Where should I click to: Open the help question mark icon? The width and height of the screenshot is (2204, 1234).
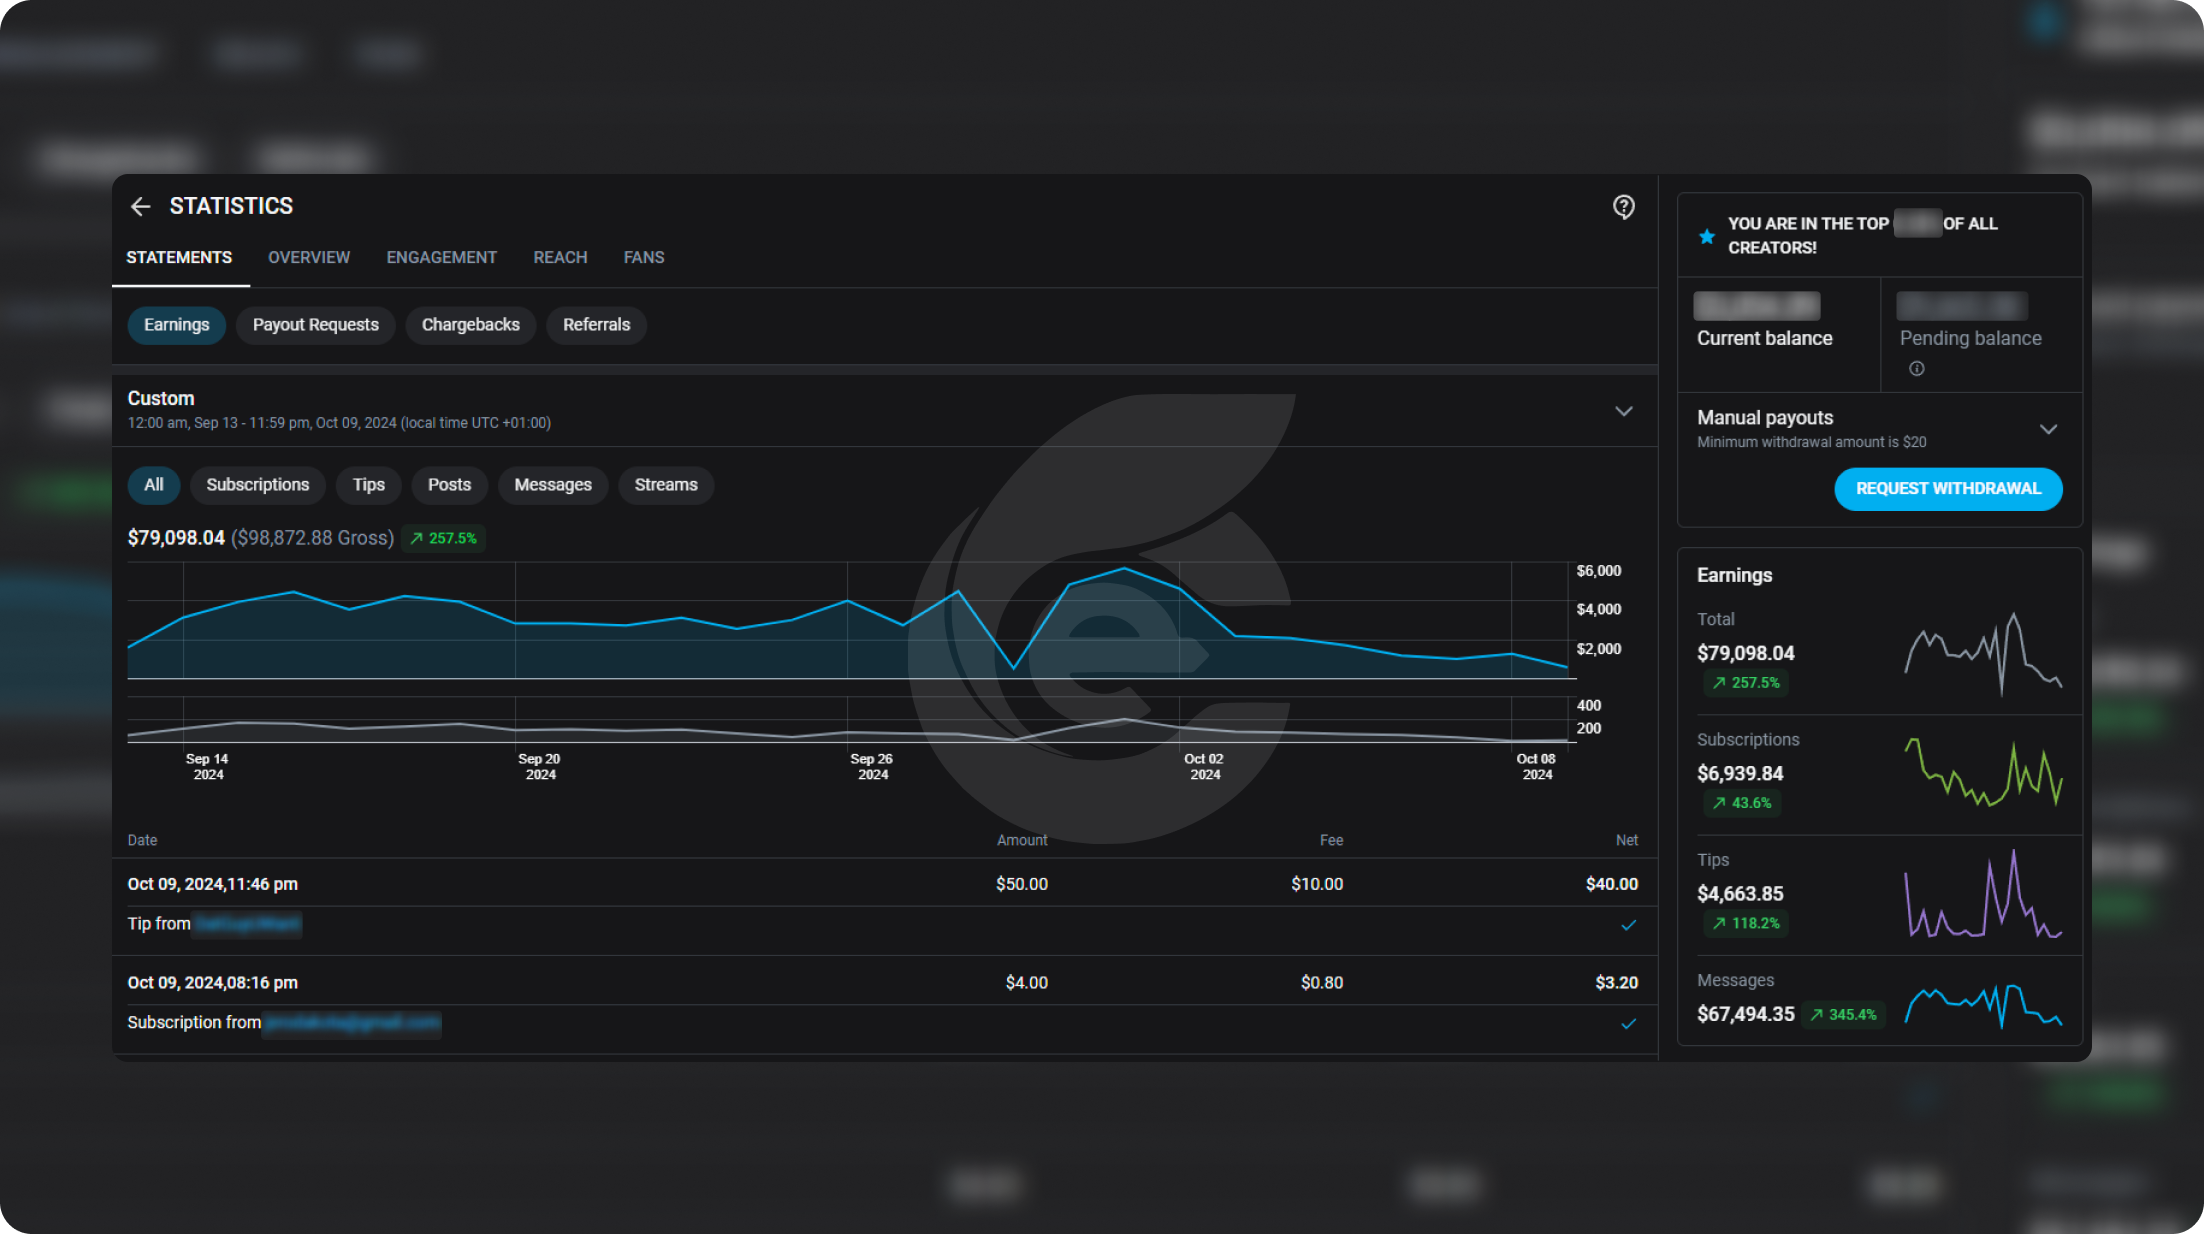tap(1623, 207)
